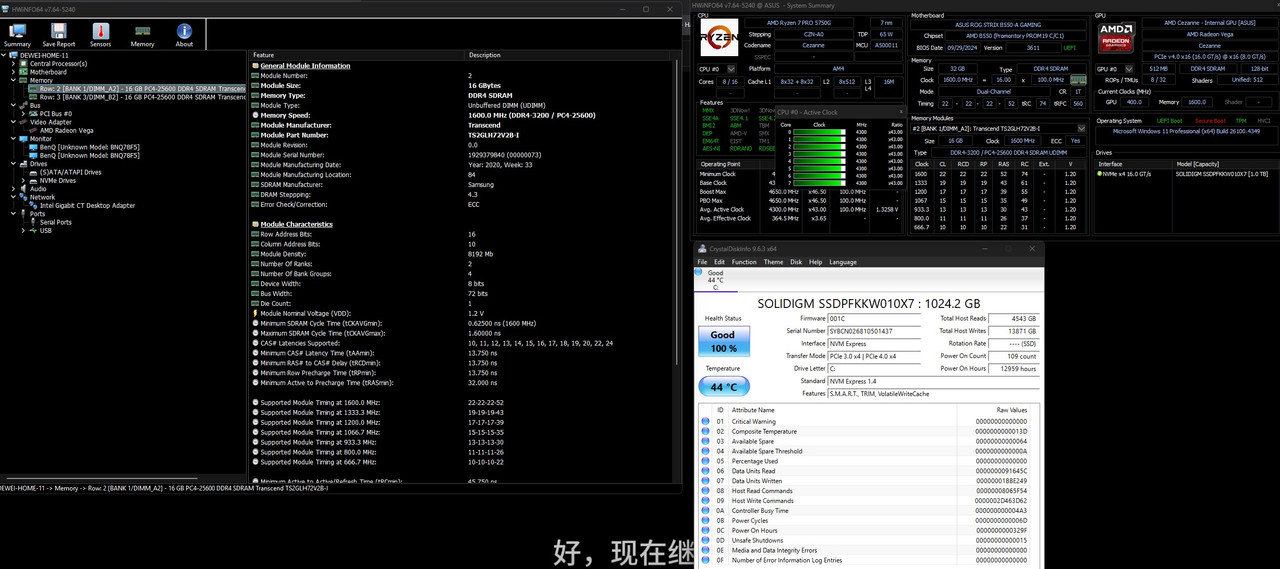Click status dot for Power Cycles attribute
The image size is (1280, 569).
pyautogui.click(x=706, y=520)
